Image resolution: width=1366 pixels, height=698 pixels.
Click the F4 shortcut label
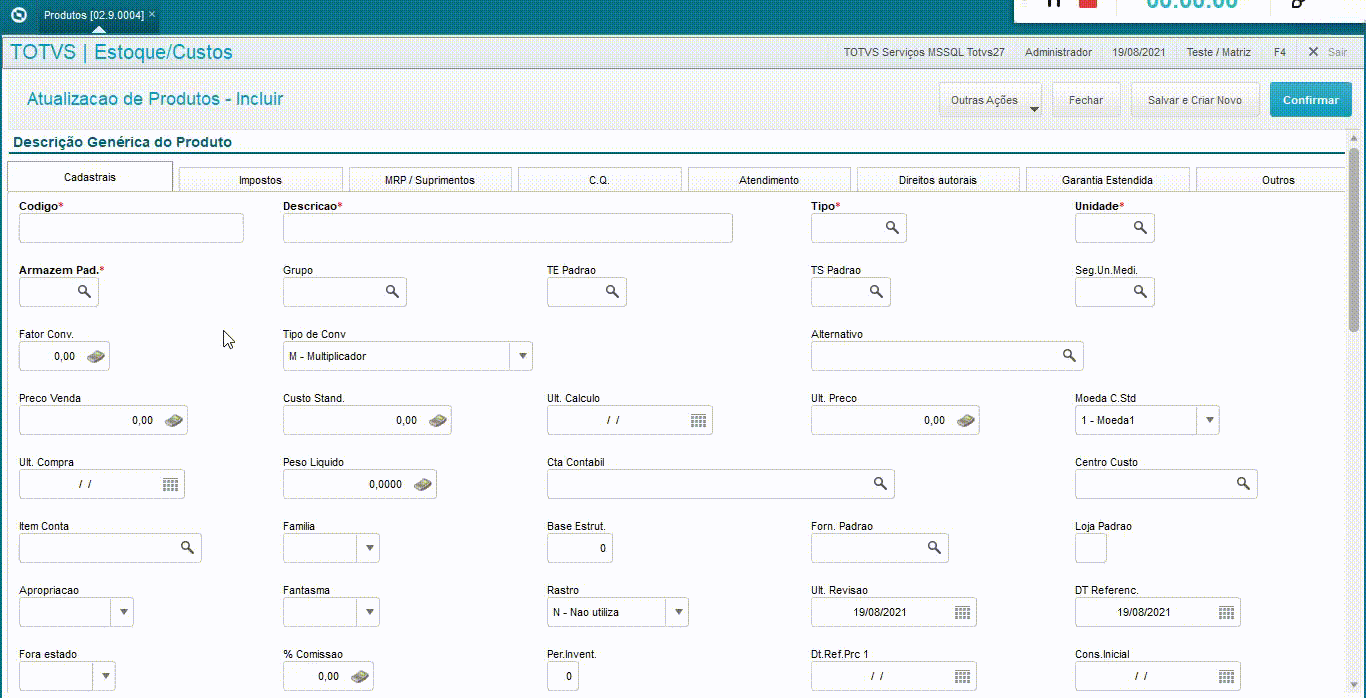point(1280,52)
